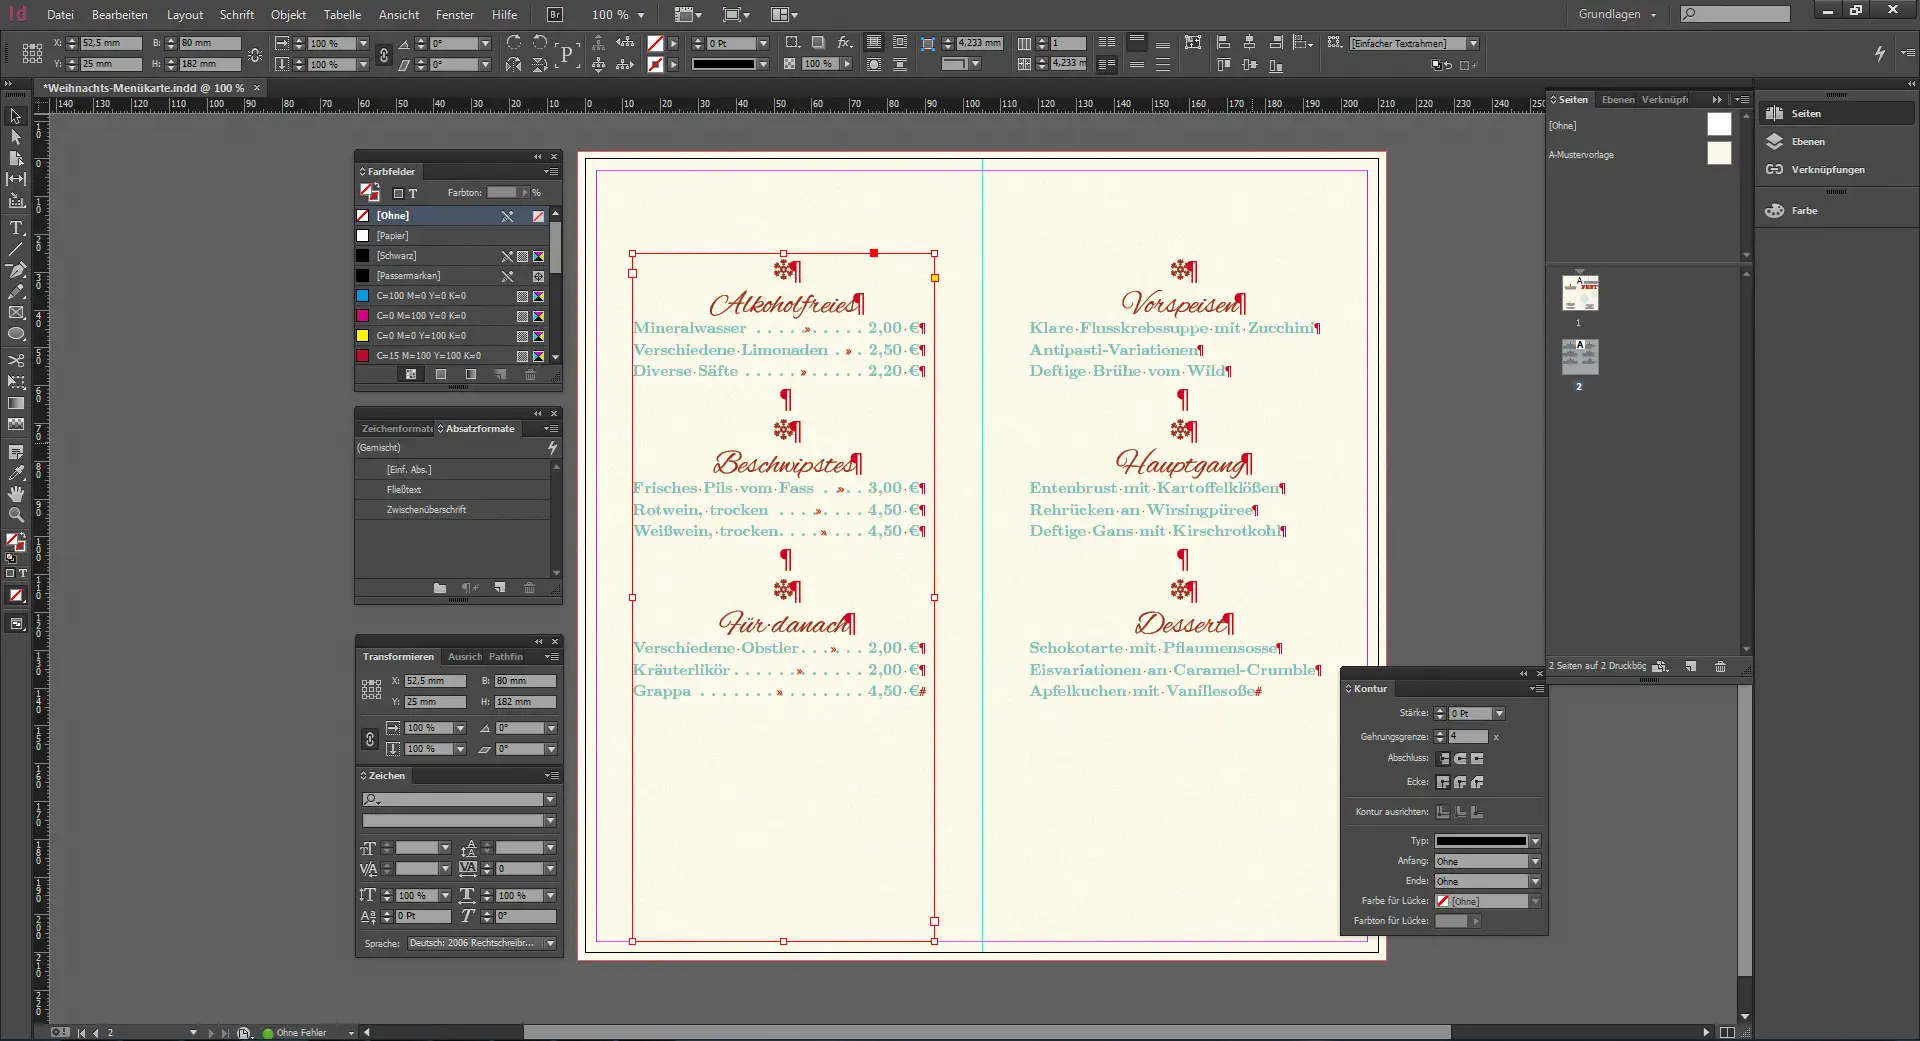Switch to the Ebenen tab beside Seiten
The image size is (1920, 1041).
pyautogui.click(x=1616, y=100)
